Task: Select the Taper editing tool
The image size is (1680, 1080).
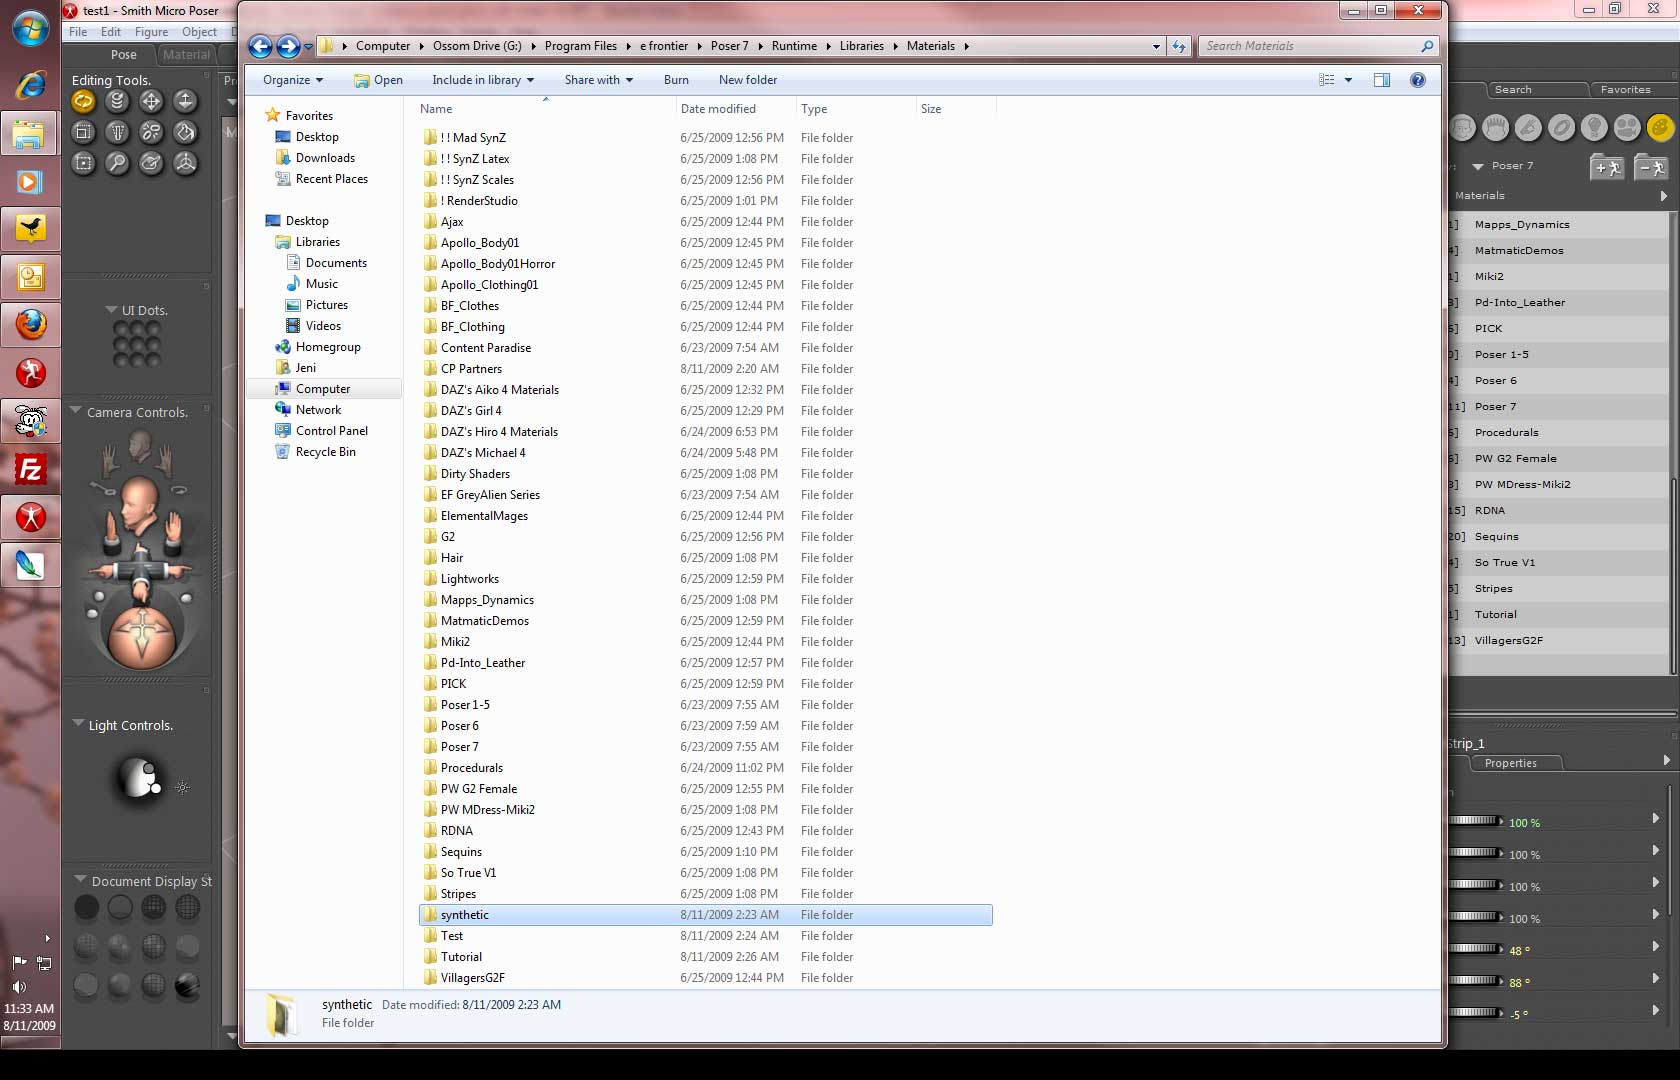Action: pyautogui.click(x=117, y=132)
